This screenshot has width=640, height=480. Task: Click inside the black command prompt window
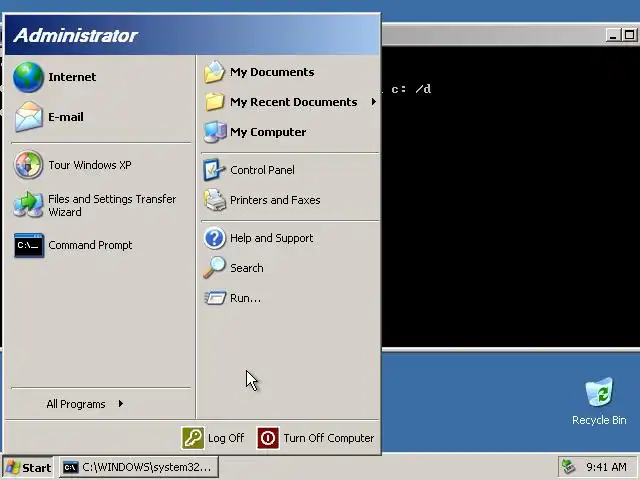[510, 196]
